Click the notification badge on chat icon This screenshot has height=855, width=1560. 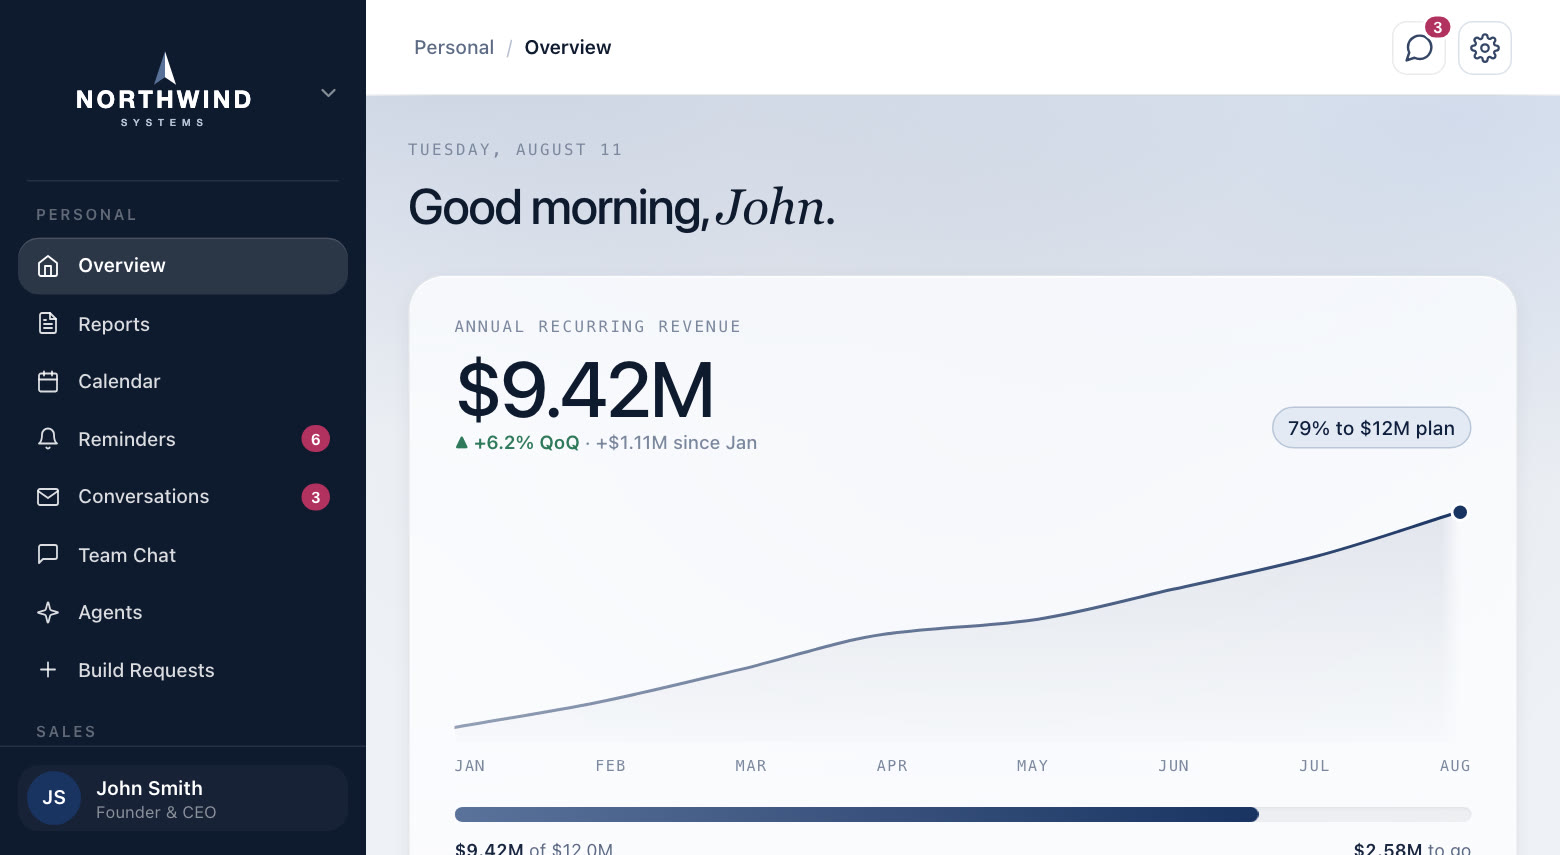coord(1437,27)
